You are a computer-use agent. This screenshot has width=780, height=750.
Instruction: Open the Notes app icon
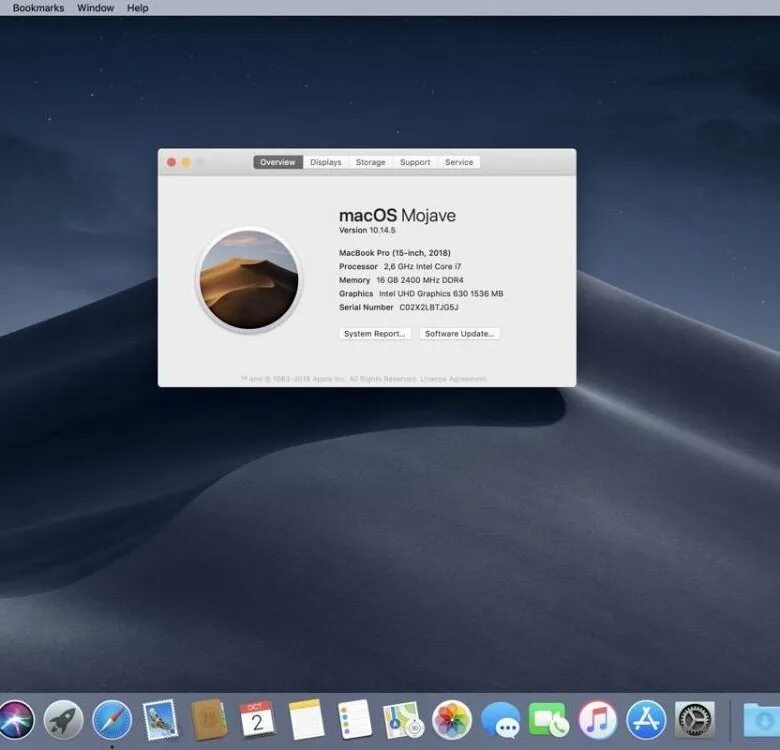pos(306,719)
